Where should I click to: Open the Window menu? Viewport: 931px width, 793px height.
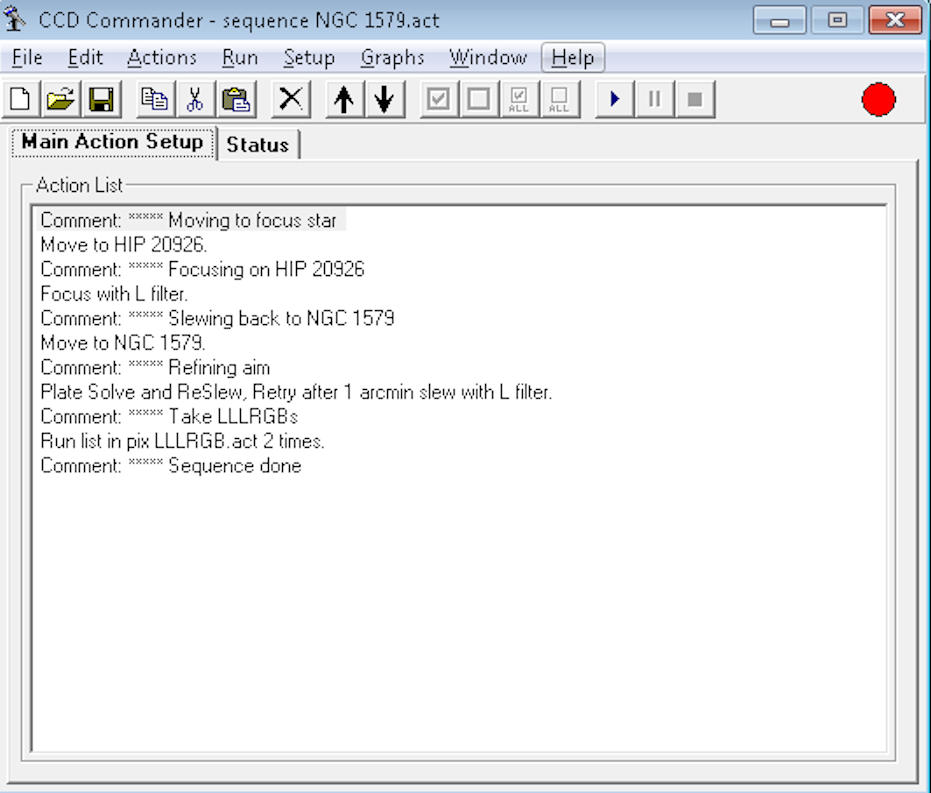click(x=487, y=57)
